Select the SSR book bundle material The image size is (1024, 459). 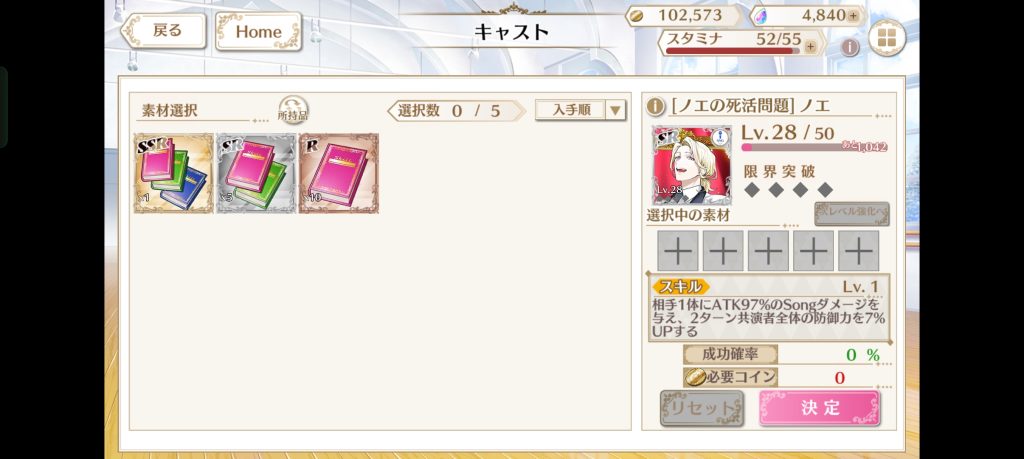[x=174, y=173]
